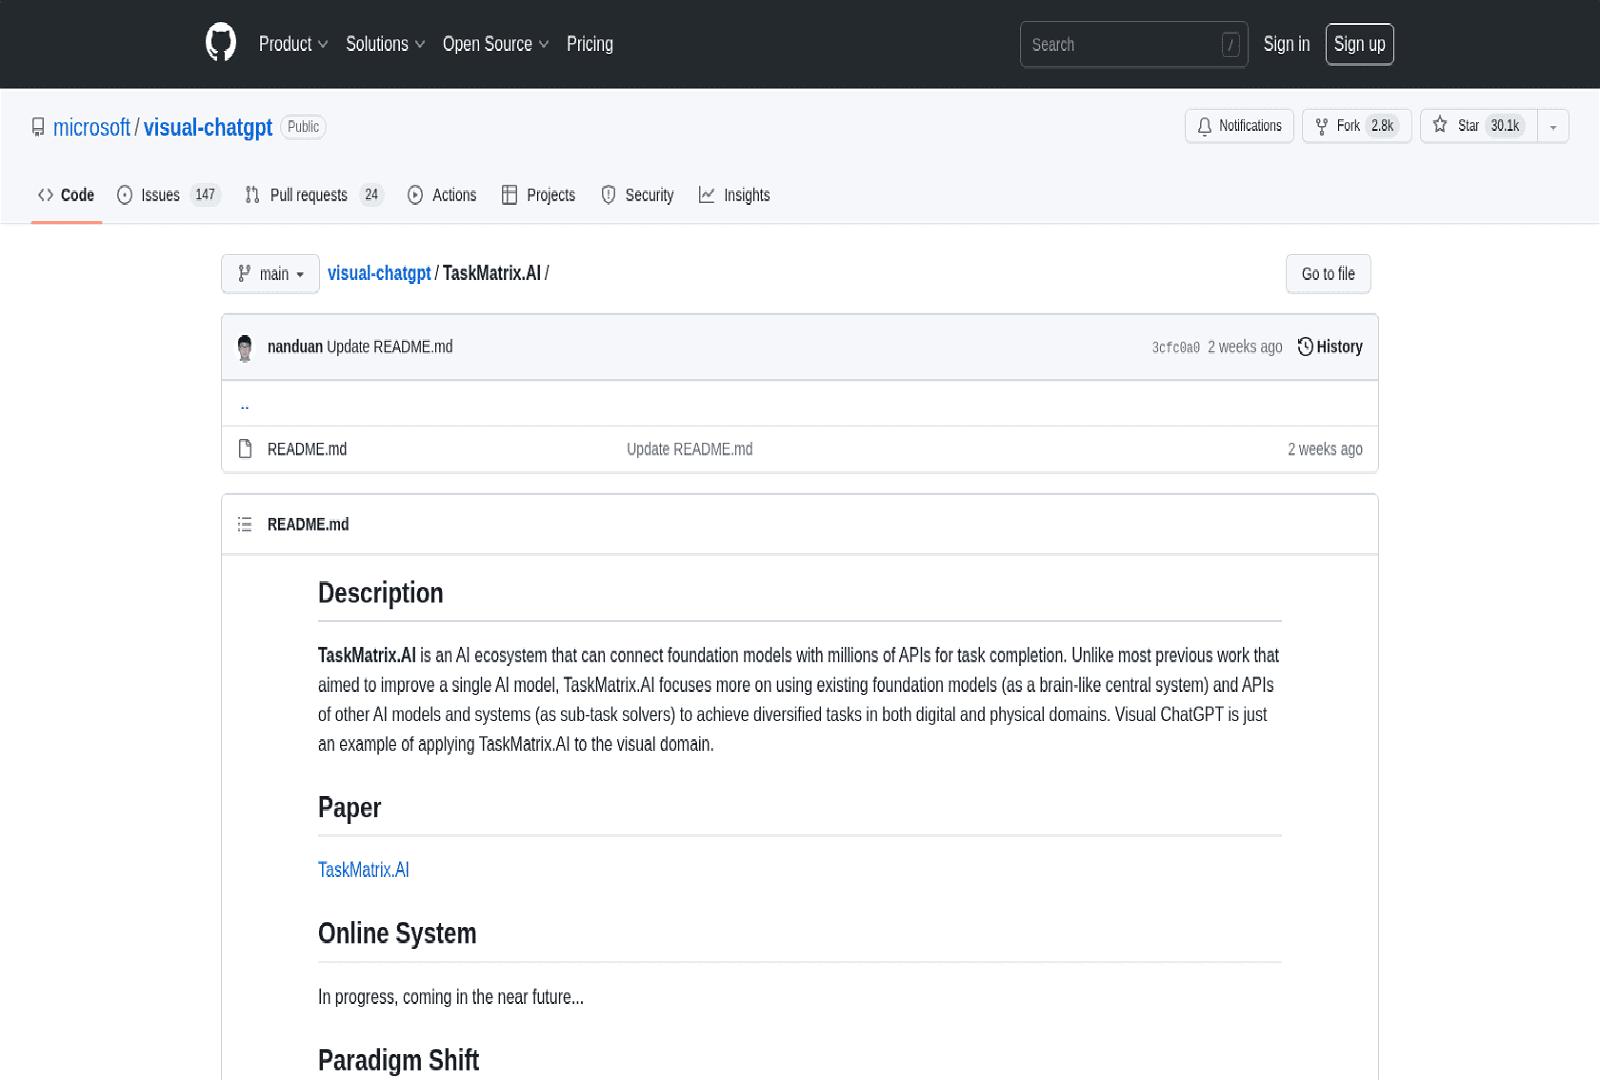Open commit History for TaskMatrix.AI
Image resolution: width=1600 pixels, height=1080 pixels.
[1330, 346]
